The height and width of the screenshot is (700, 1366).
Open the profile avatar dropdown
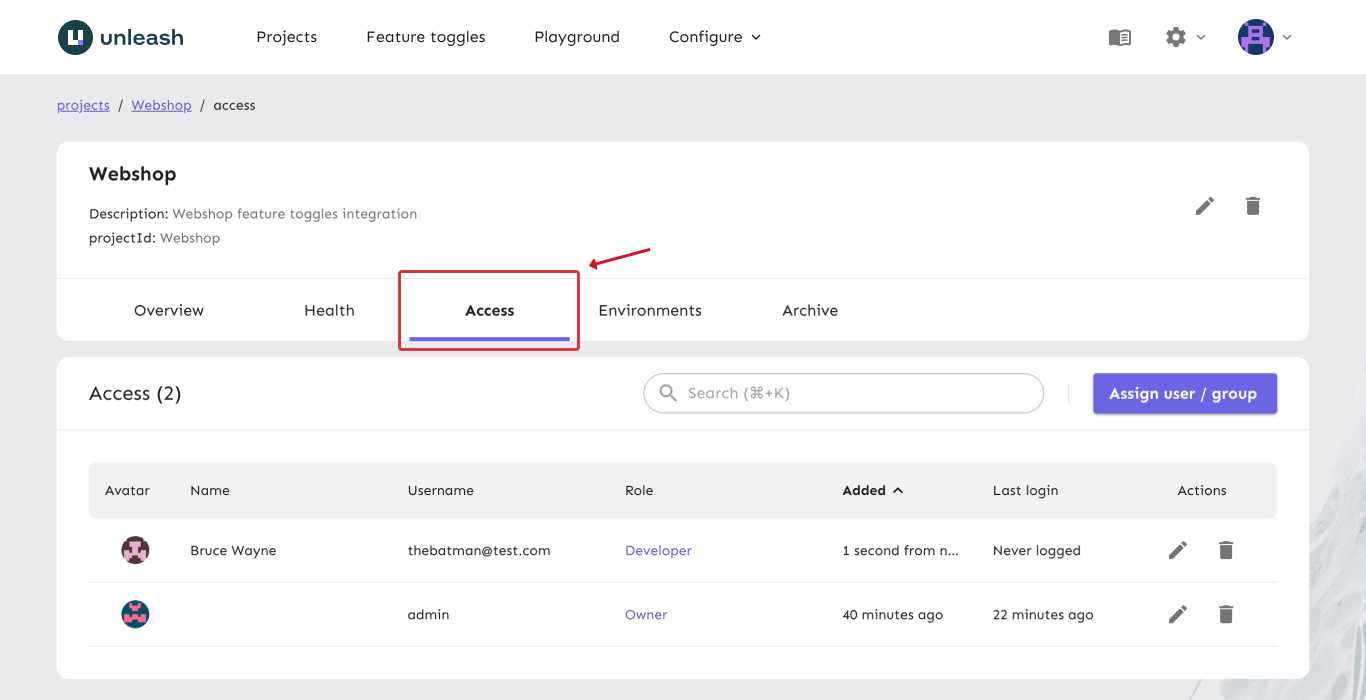(x=1262, y=37)
